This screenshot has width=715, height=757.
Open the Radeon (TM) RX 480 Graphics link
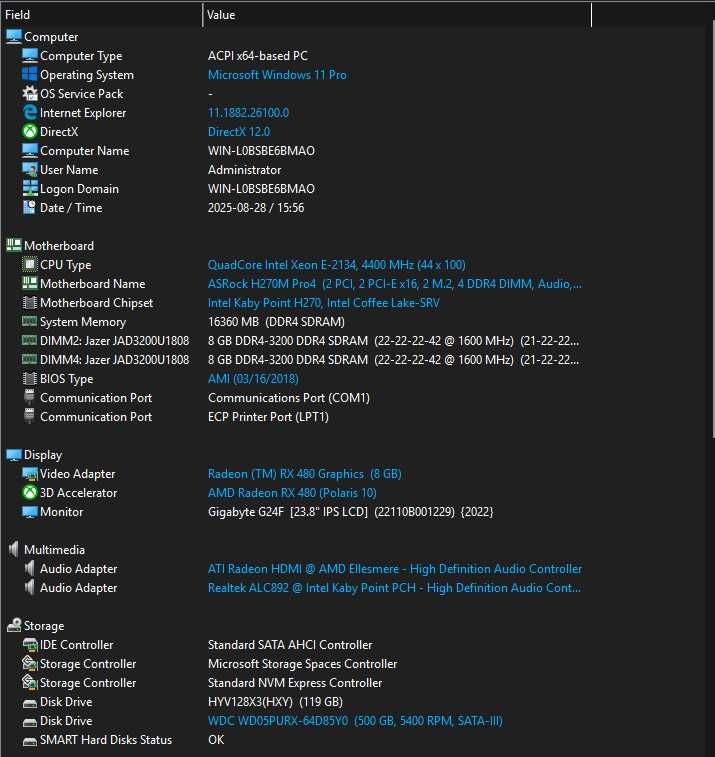[x=305, y=474]
